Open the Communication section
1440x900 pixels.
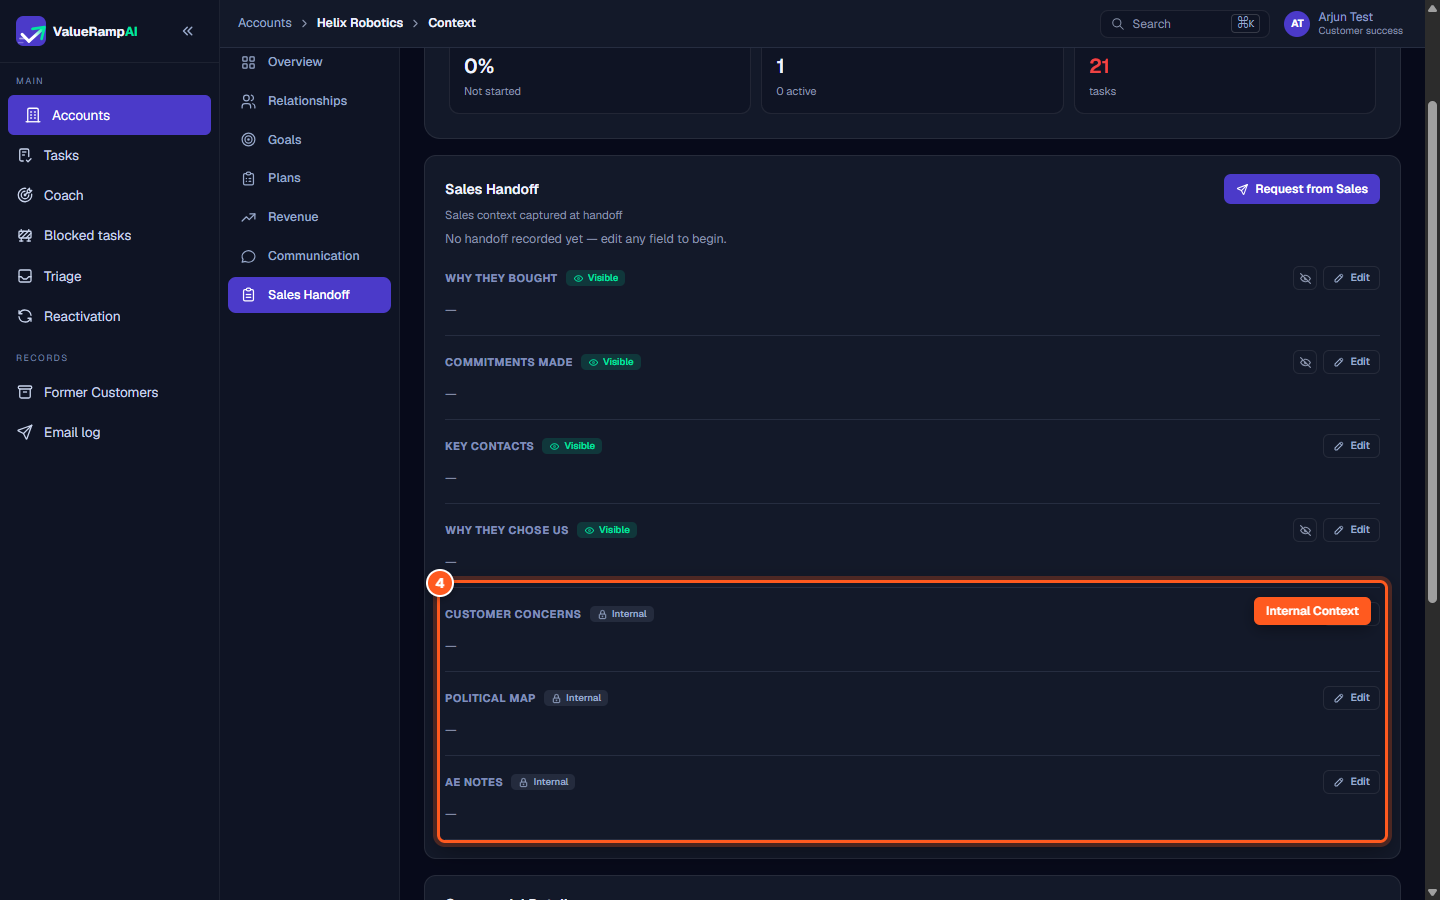(309, 256)
